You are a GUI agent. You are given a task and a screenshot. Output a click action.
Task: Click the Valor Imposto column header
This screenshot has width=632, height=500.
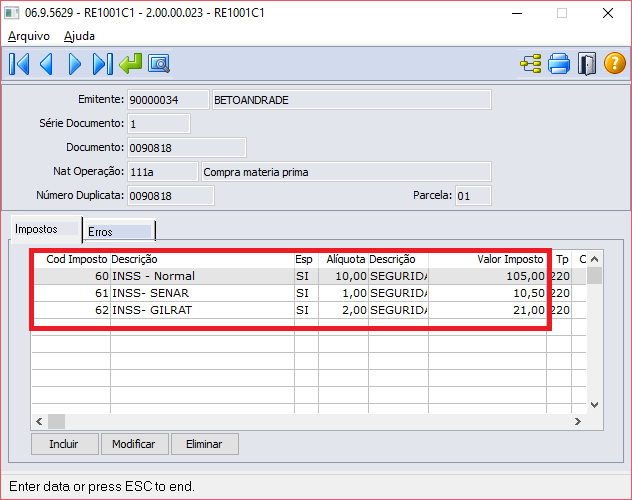point(488,259)
